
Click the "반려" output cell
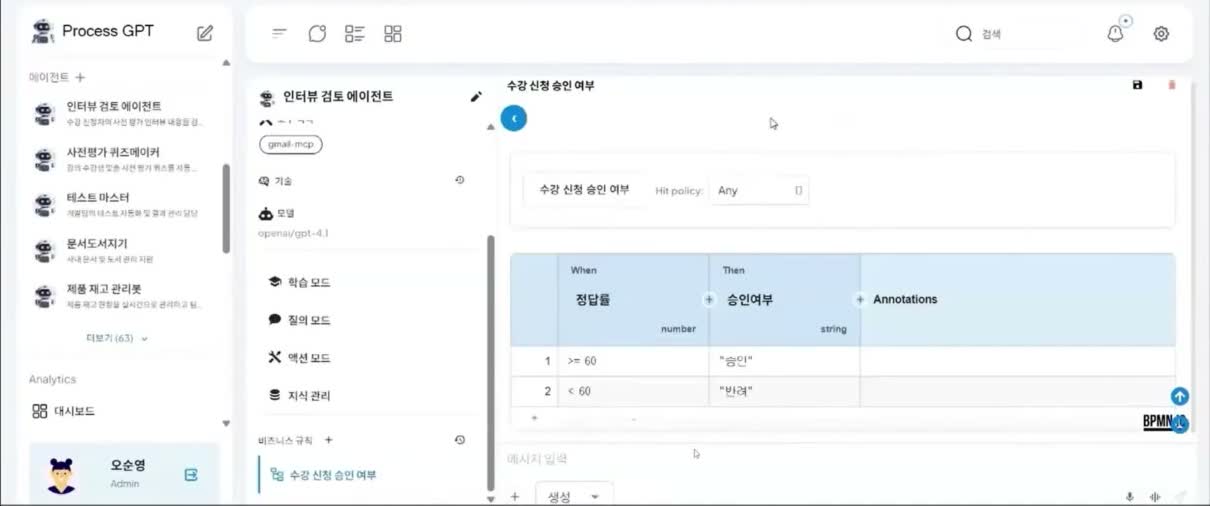pos(785,391)
